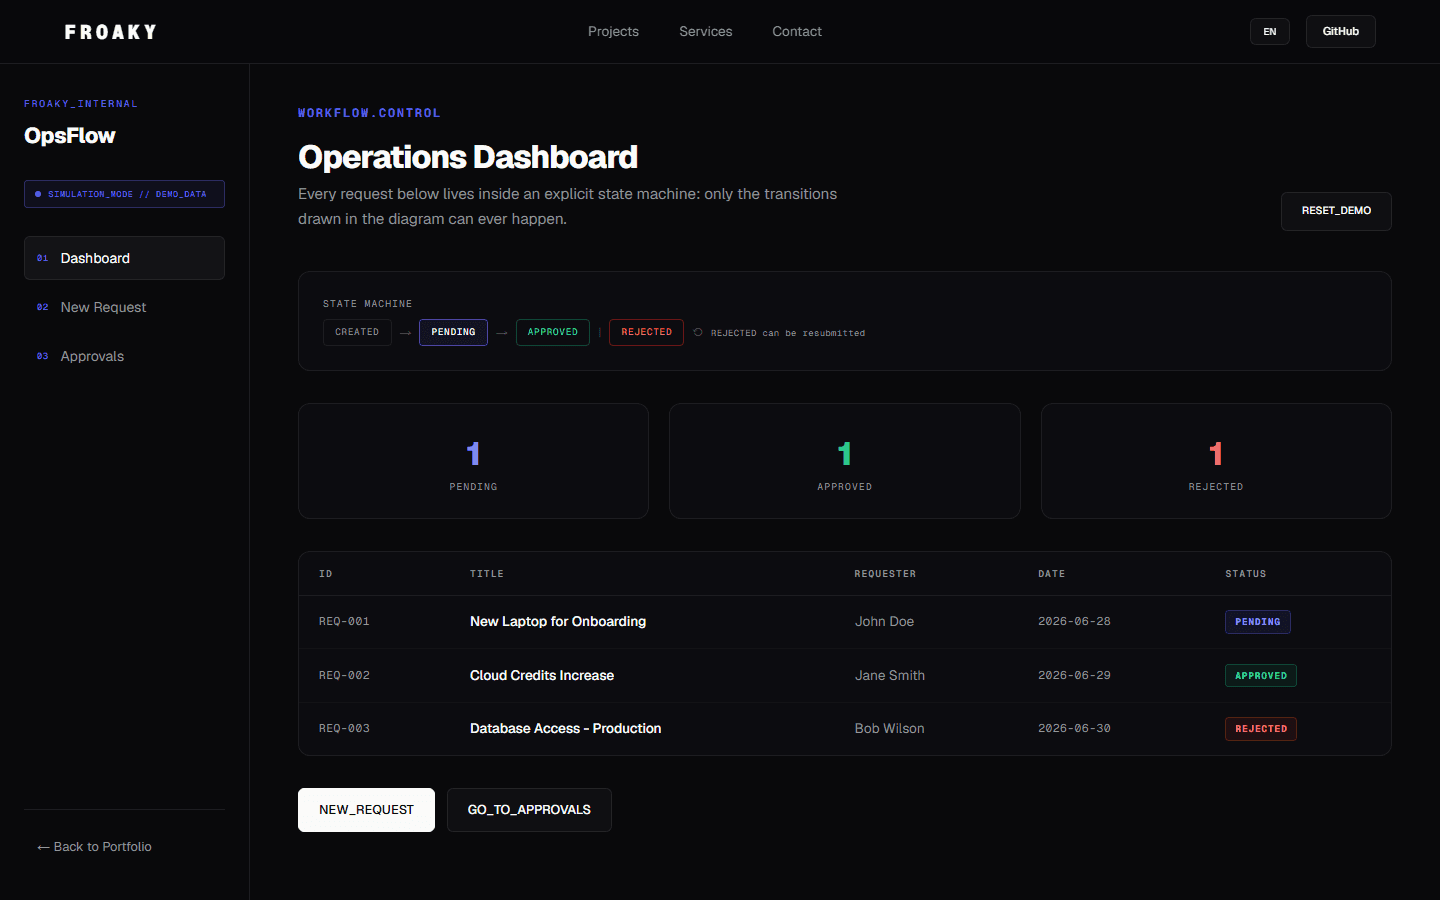Open the Contact nav link
The width and height of the screenshot is (1440, 900).
[x=797, y=32]
